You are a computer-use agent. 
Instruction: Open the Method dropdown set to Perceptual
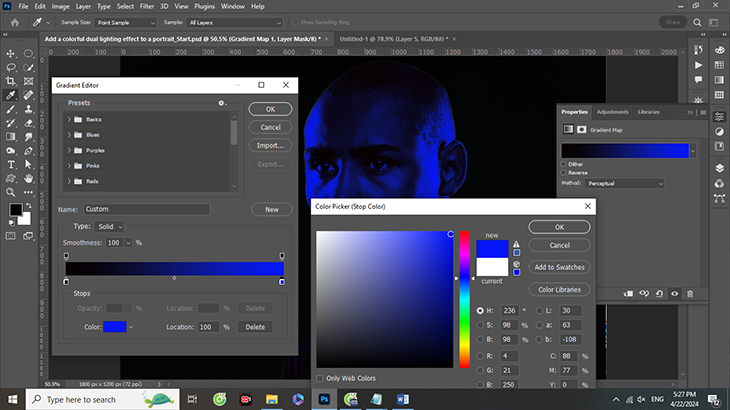(x=624, y=183)
